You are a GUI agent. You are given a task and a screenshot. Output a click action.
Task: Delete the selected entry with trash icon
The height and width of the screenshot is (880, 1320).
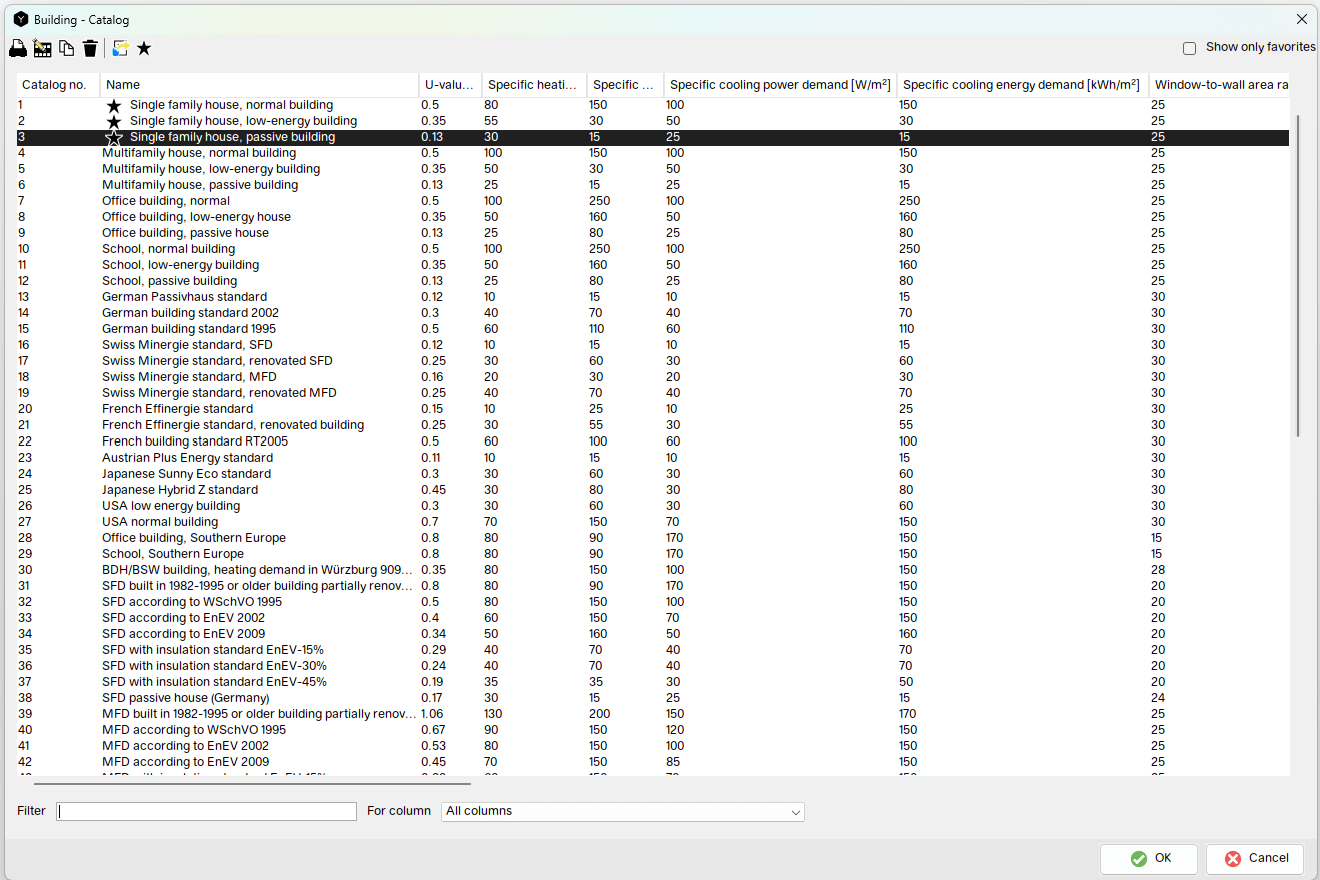point(90,47)
